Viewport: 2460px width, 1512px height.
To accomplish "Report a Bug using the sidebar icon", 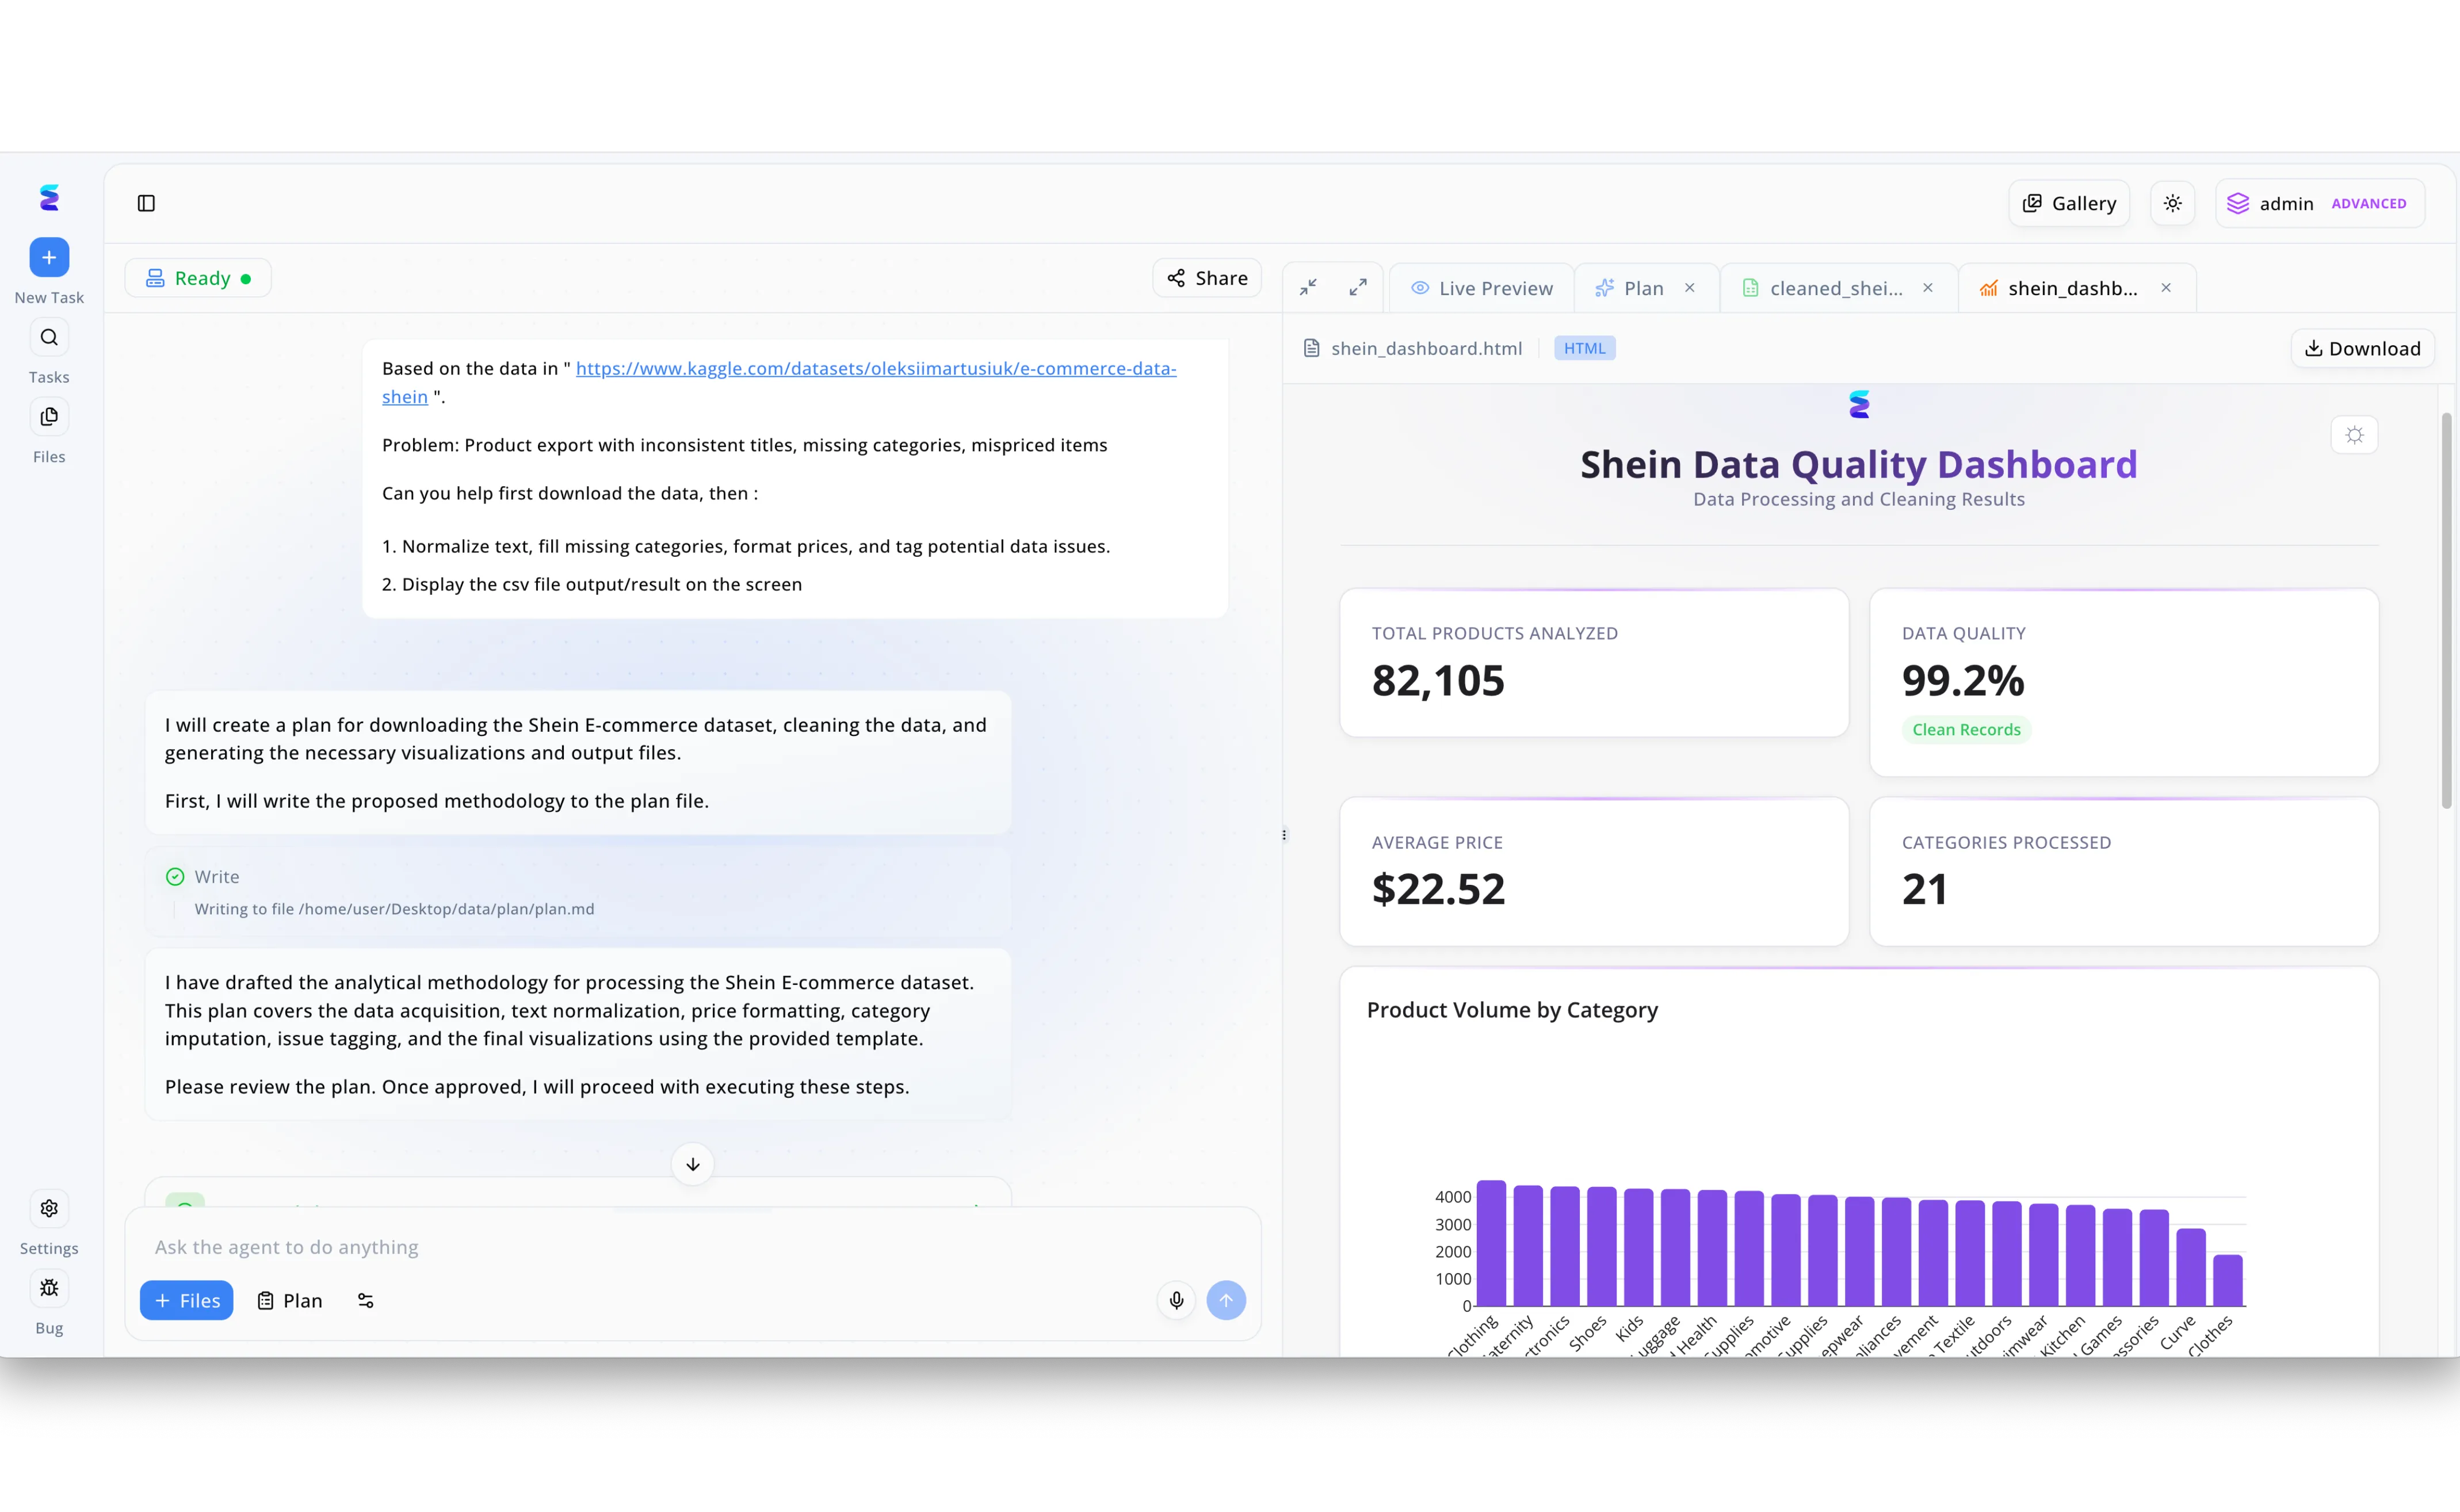I will coord(49,1288).
